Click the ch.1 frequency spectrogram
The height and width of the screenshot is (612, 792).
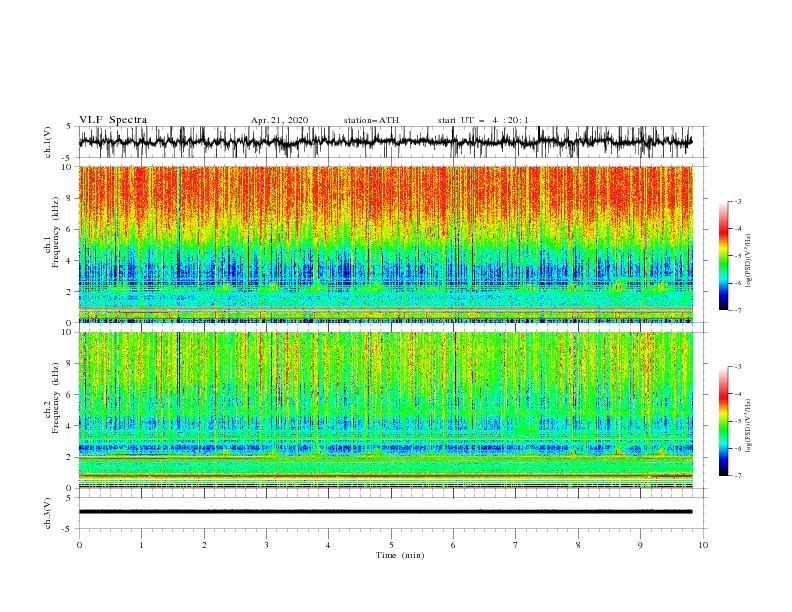[x=386, y=244]
